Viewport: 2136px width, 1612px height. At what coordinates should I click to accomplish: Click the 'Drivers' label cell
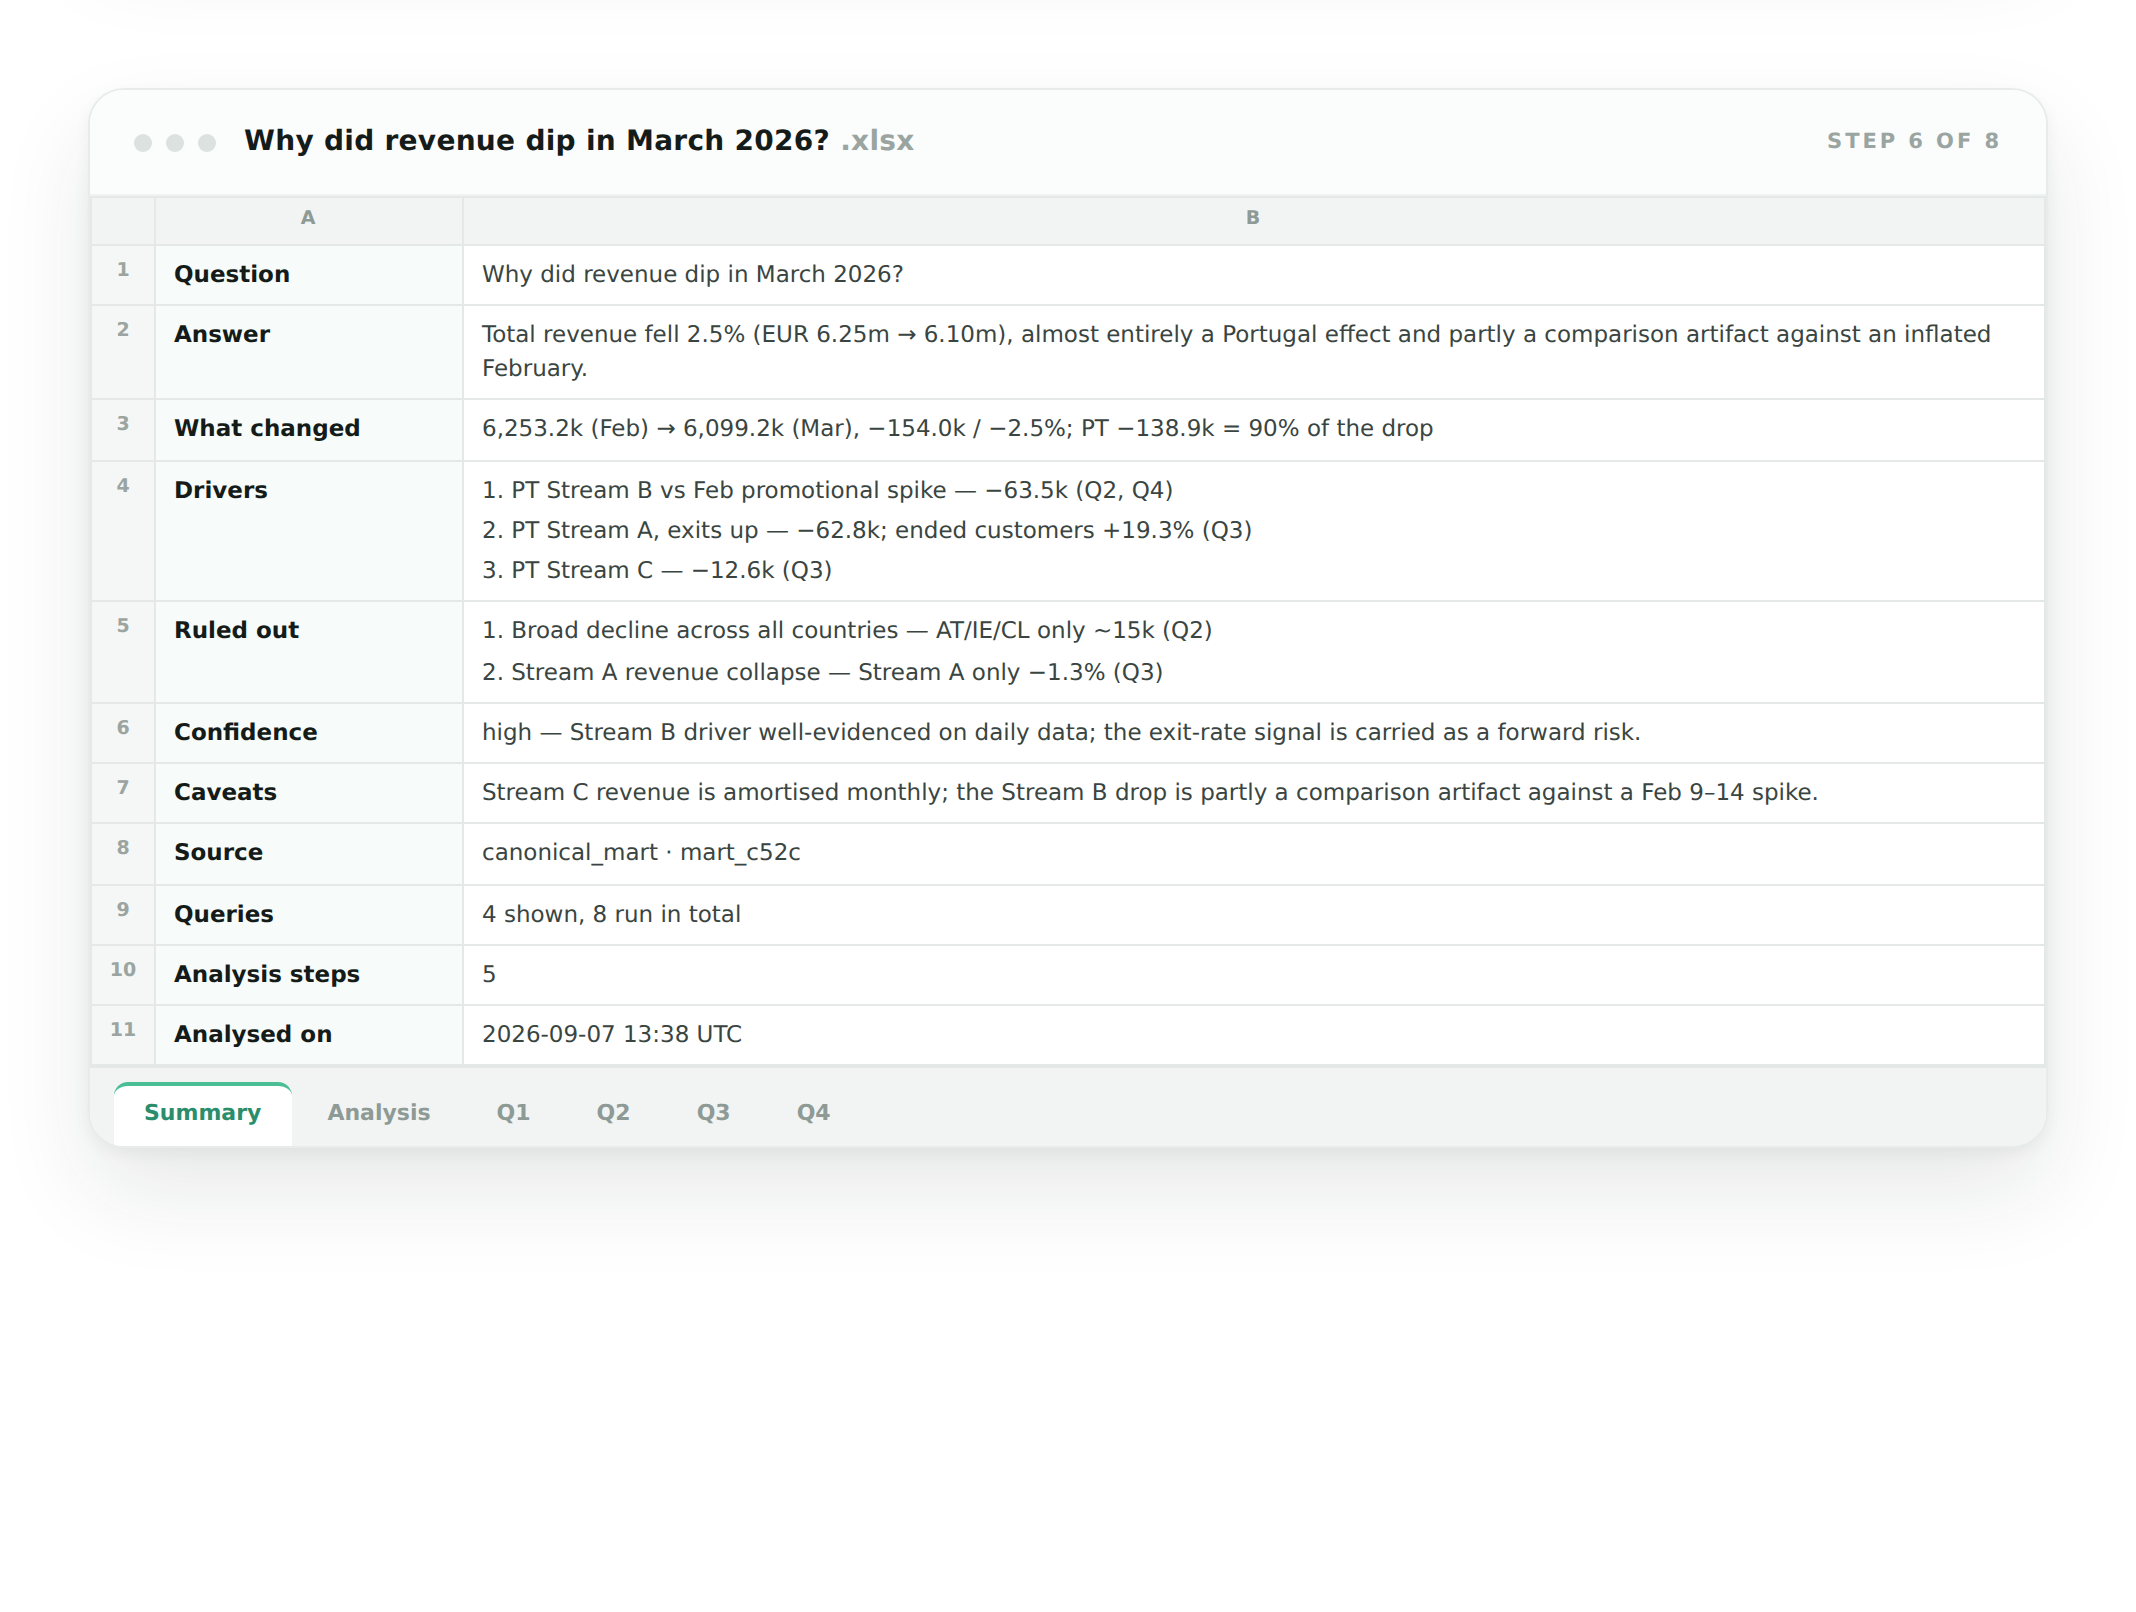pyautogui.click(x=308, y=531)
